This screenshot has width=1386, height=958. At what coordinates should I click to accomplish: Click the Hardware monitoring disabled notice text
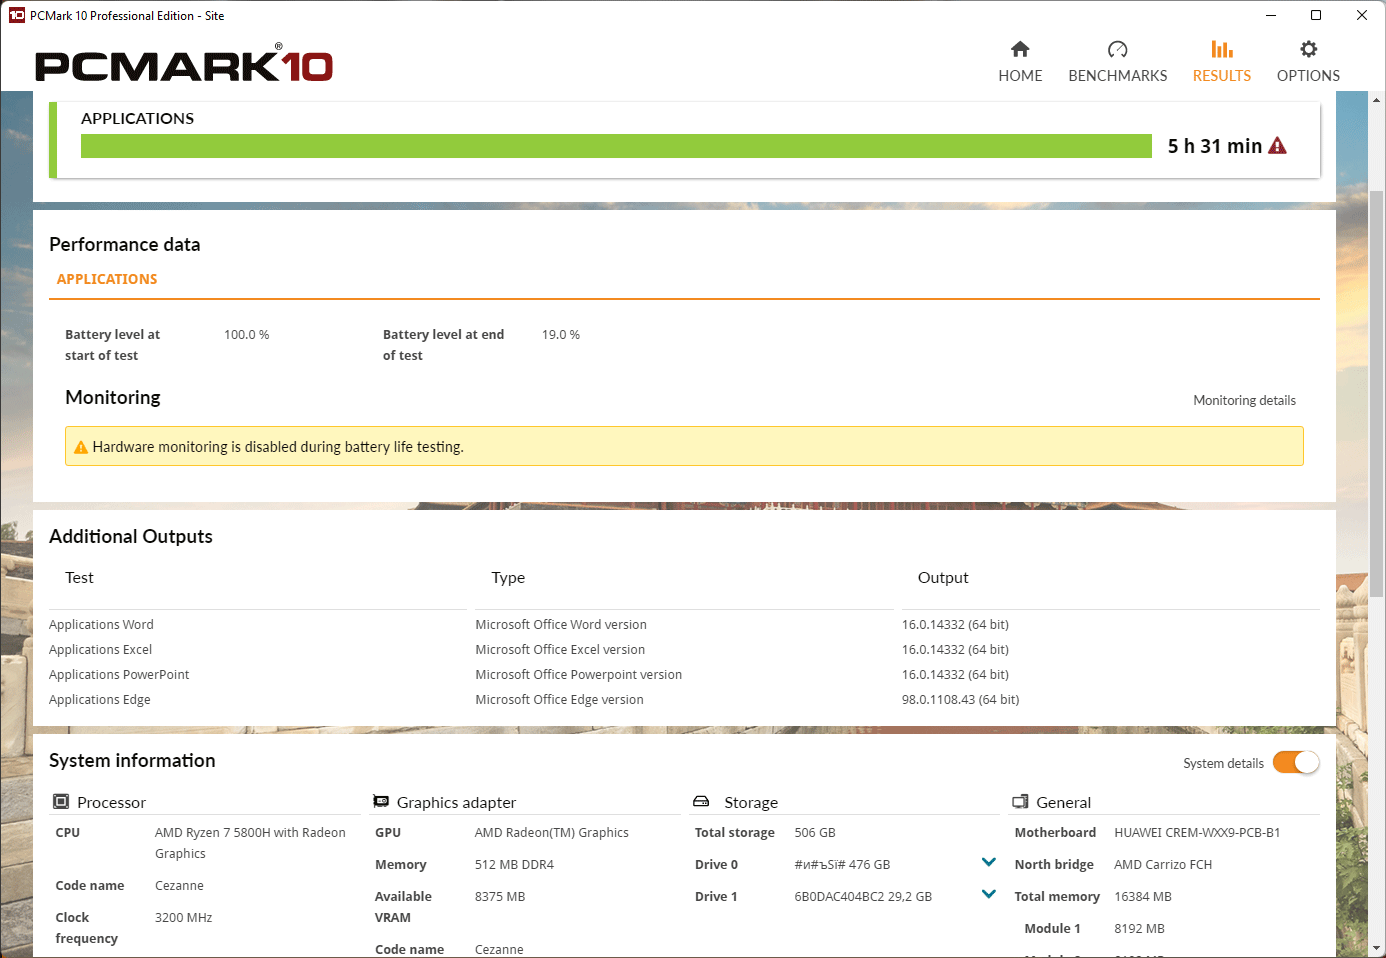278,447
